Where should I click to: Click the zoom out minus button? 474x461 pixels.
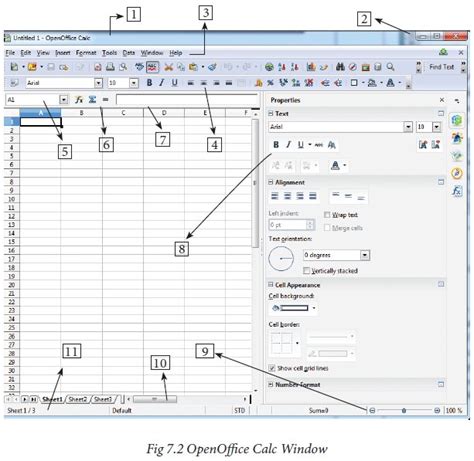372,411
